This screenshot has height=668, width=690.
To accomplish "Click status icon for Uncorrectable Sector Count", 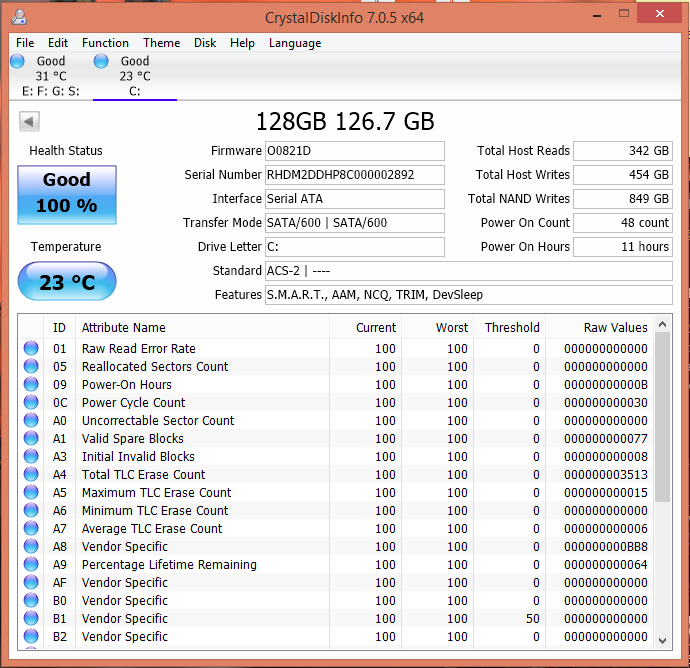I will 31,420.
